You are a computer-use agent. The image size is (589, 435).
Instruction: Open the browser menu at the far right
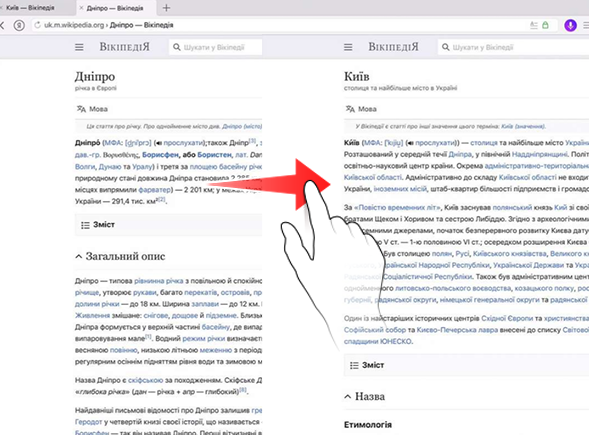click(586, 25)
